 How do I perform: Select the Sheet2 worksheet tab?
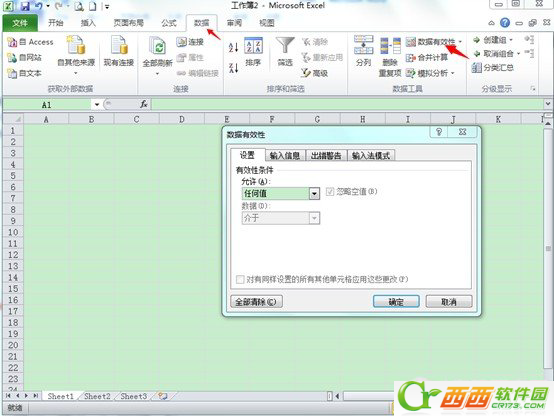point(97,396)
